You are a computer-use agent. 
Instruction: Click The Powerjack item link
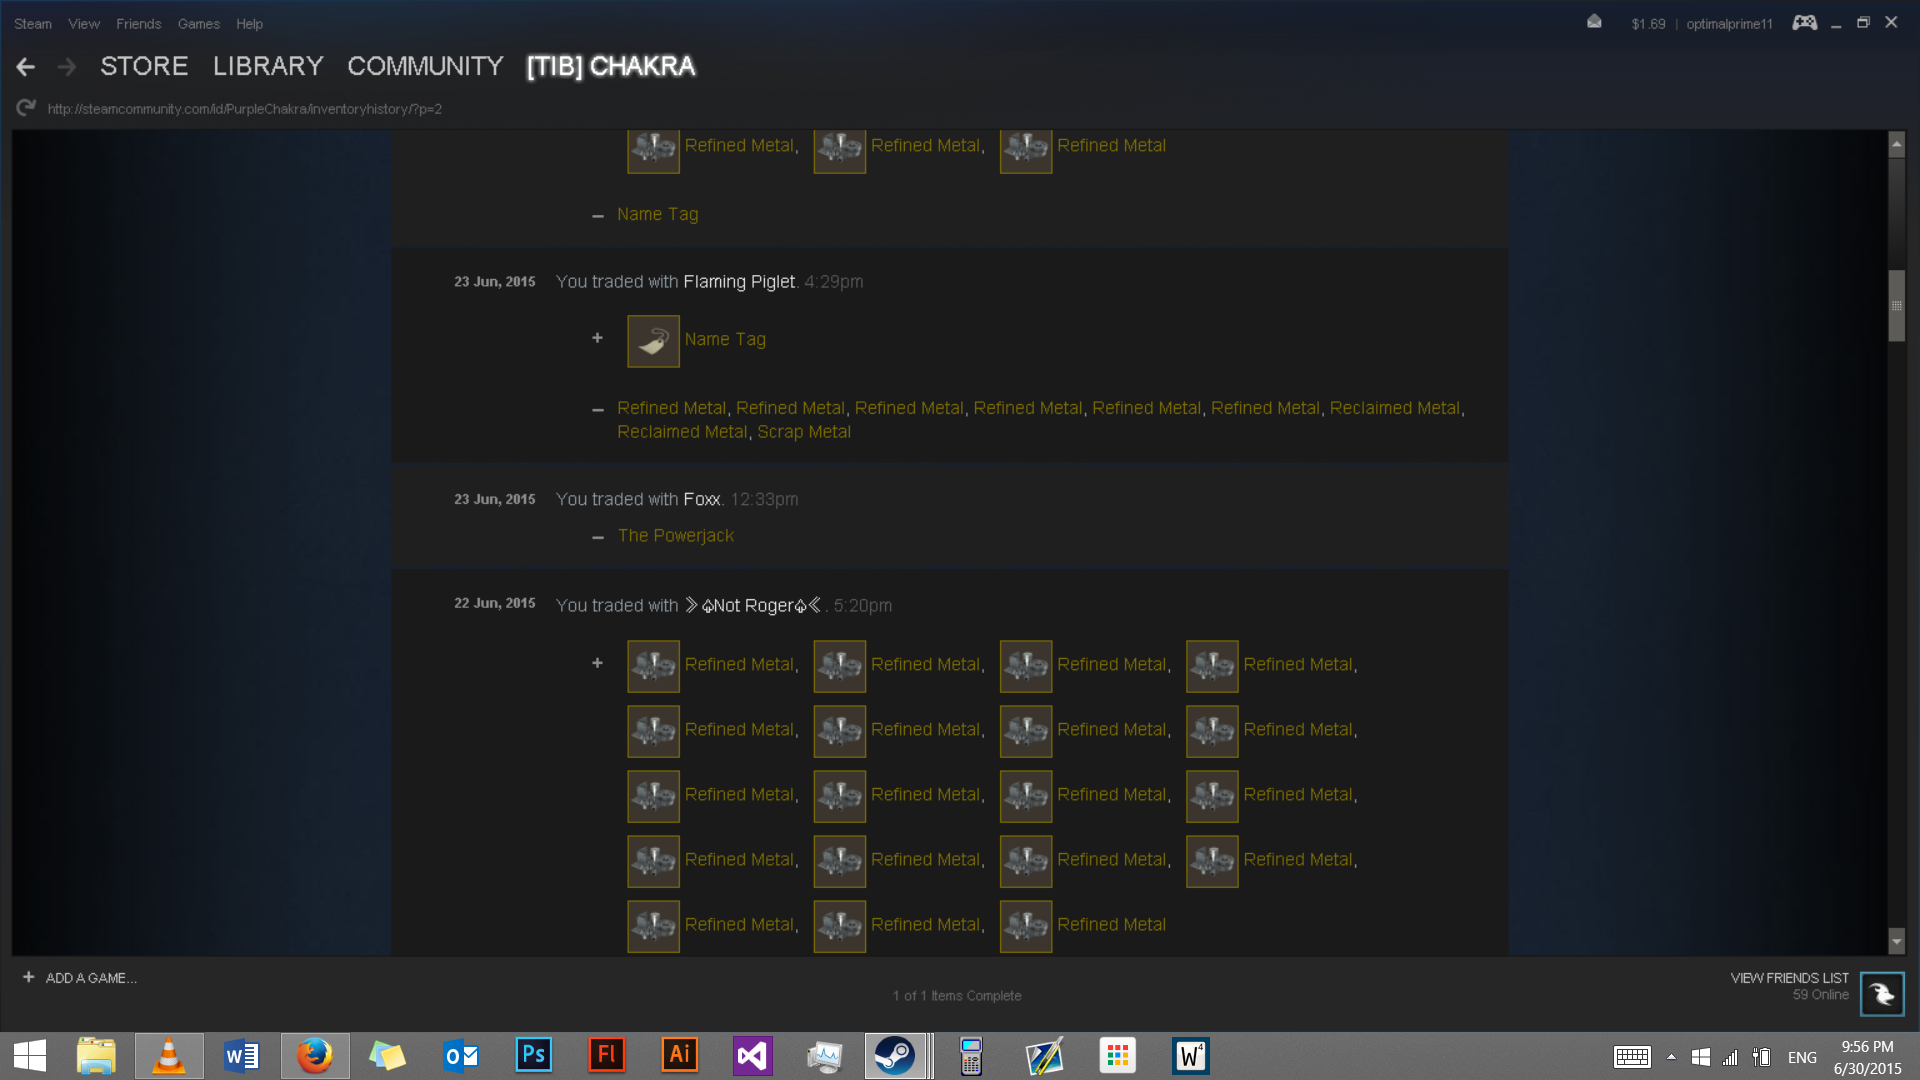click(675, 536)
